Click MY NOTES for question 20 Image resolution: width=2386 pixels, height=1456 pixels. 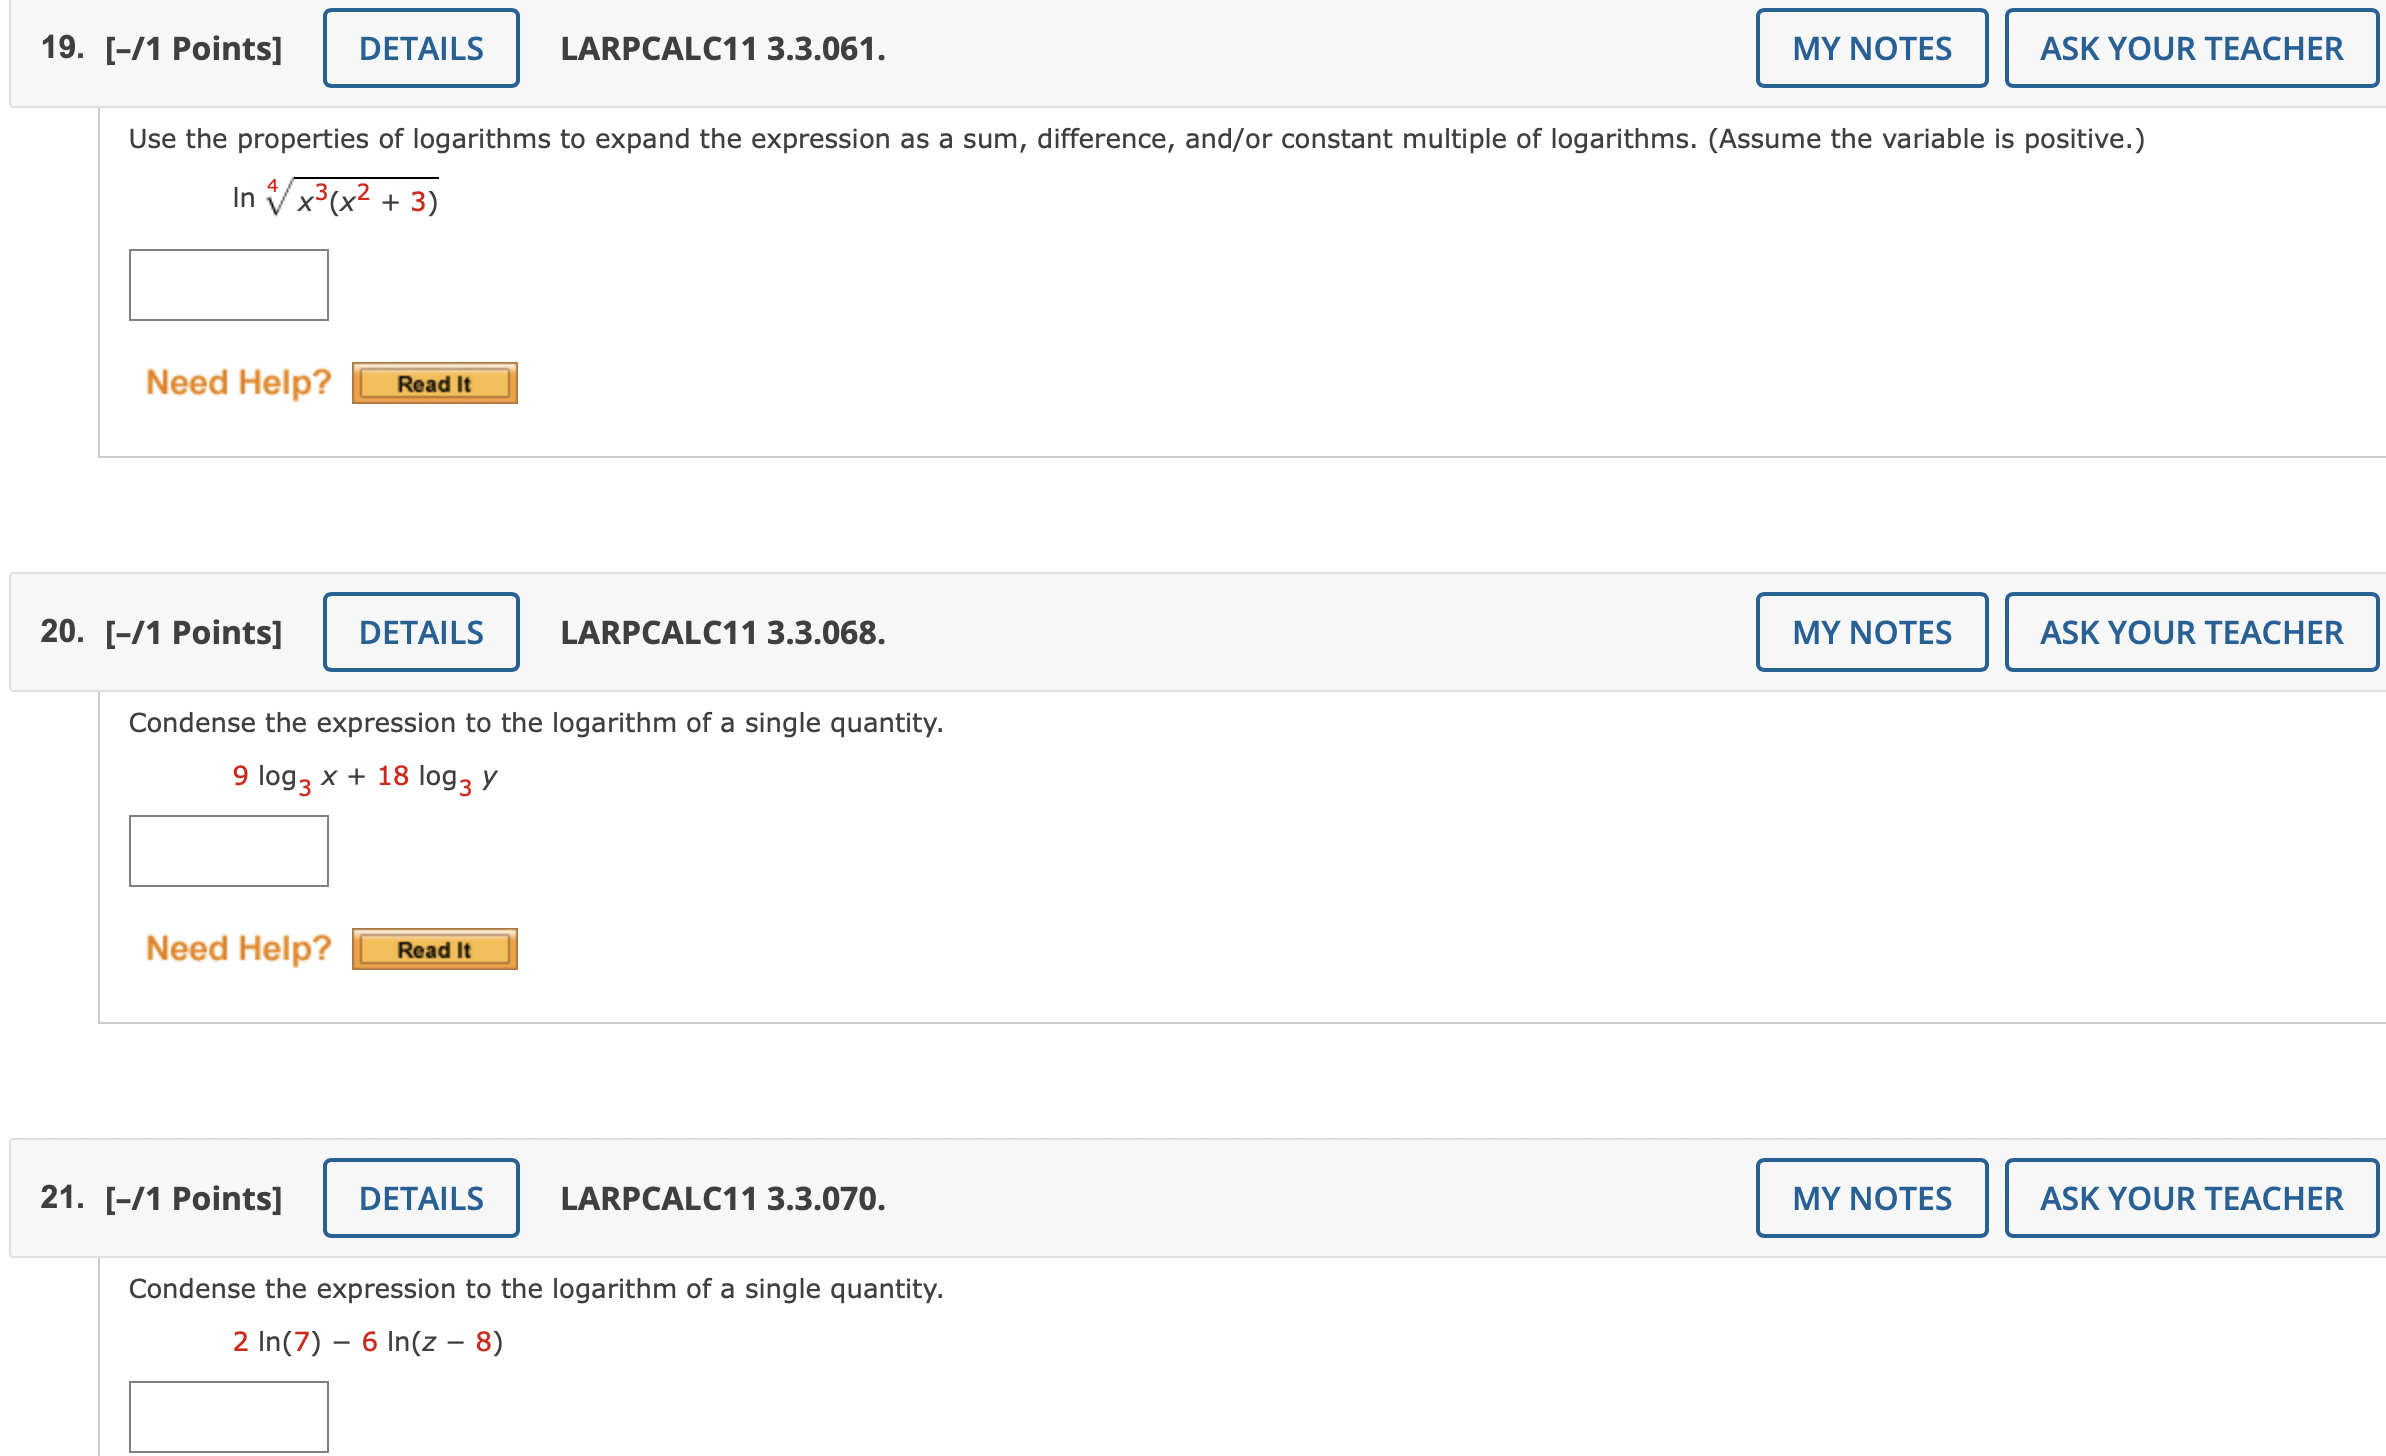pos(1871,631)
